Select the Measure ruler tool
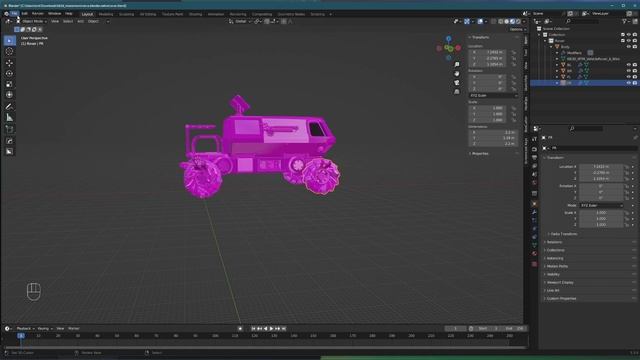Screen dimensions: 640x360 pos(9,118)
